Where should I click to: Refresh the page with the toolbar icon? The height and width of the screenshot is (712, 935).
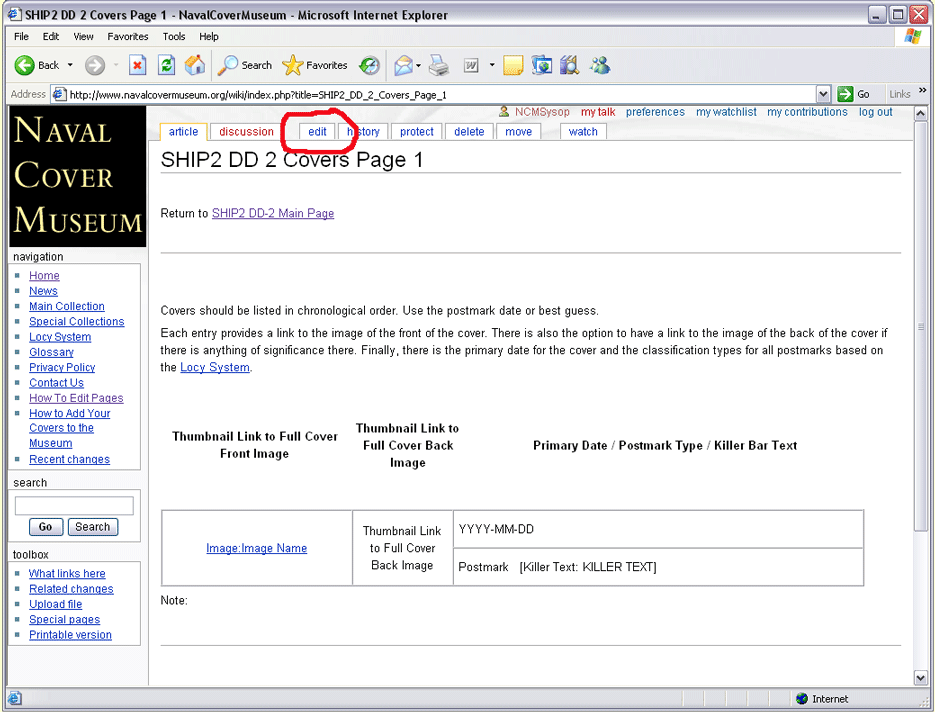click(x=167, y=66)
